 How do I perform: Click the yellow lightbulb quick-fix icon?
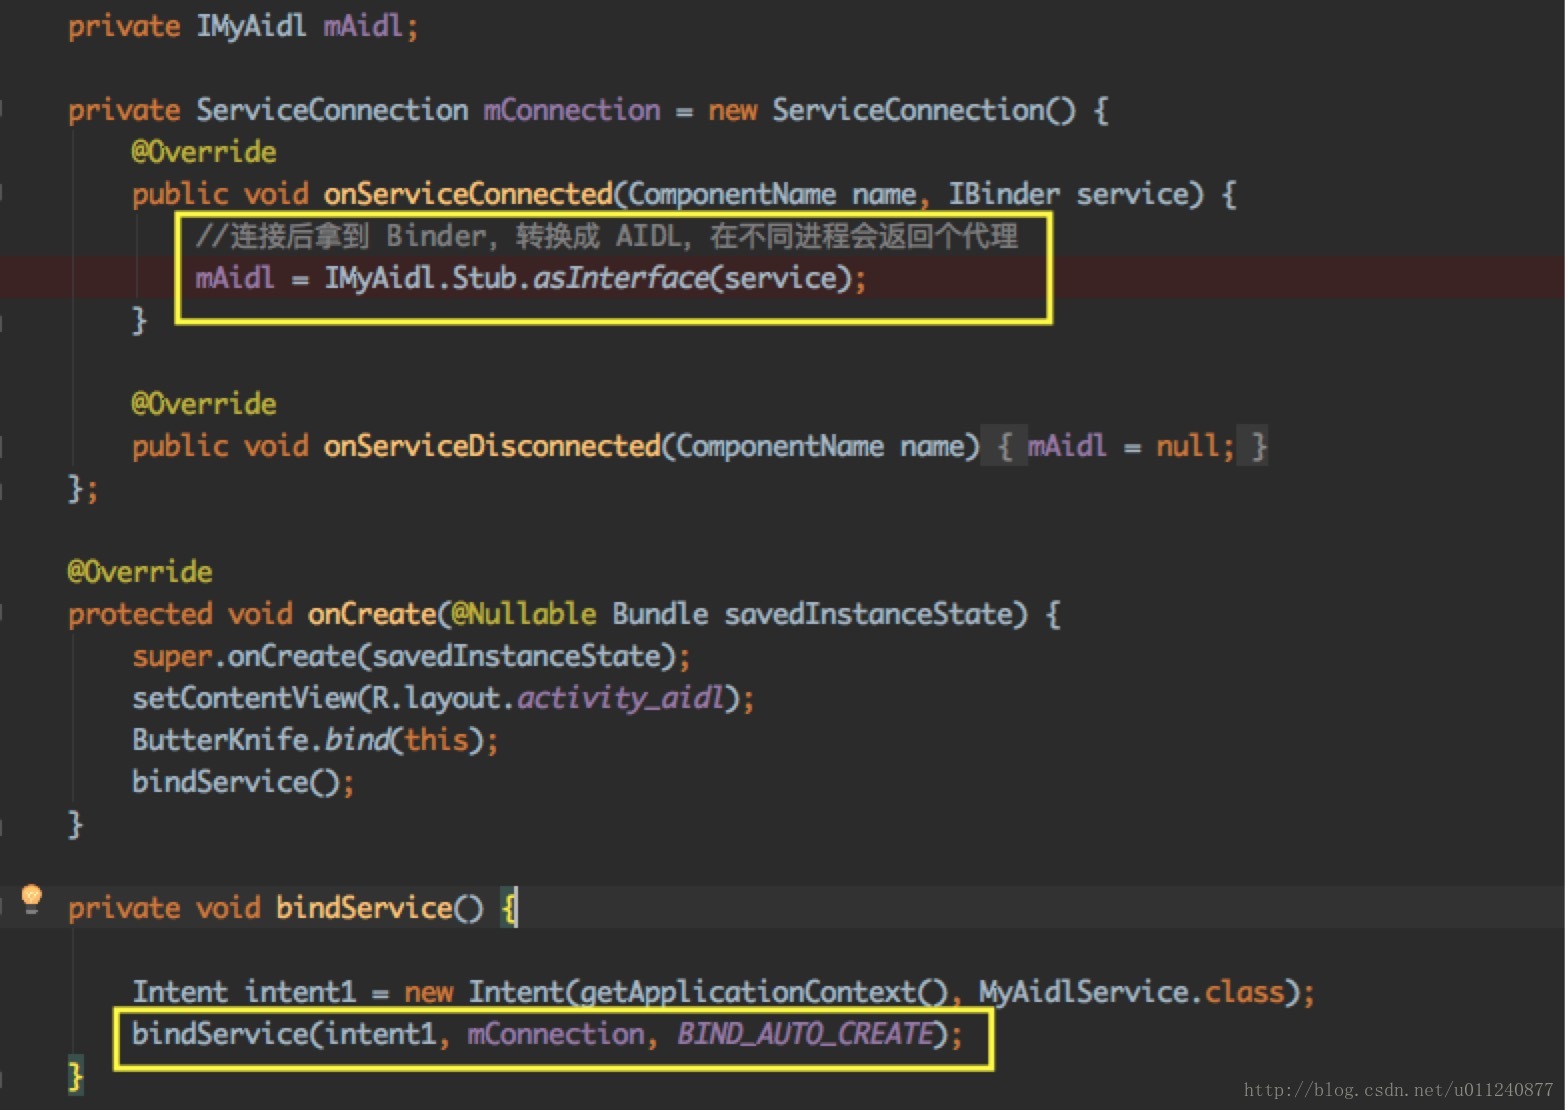pyautogui.click(x=31, y=898)
